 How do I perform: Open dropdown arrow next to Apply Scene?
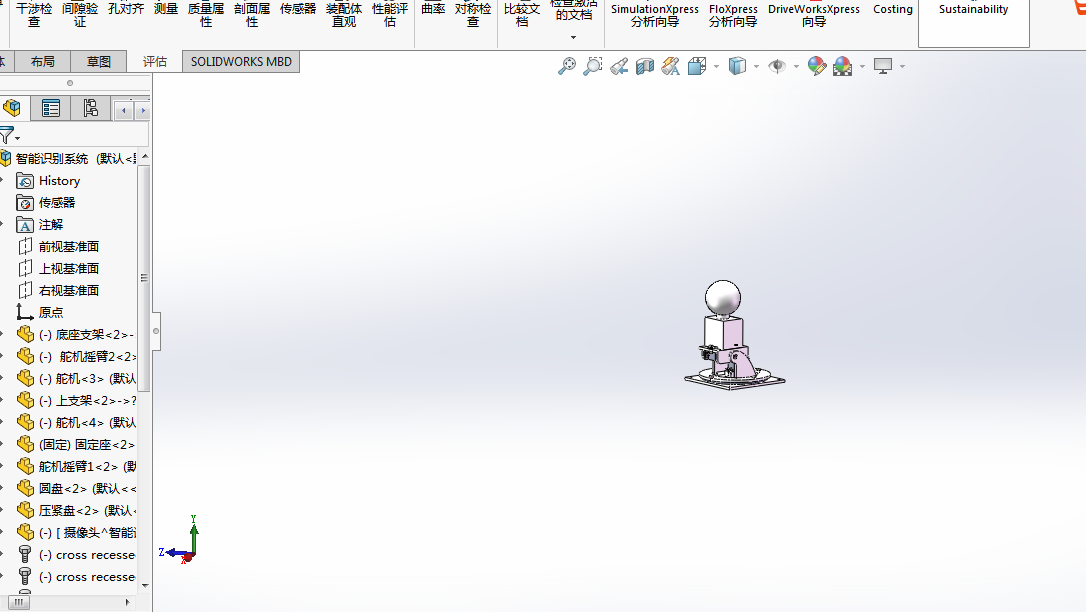tap(862, 66)
